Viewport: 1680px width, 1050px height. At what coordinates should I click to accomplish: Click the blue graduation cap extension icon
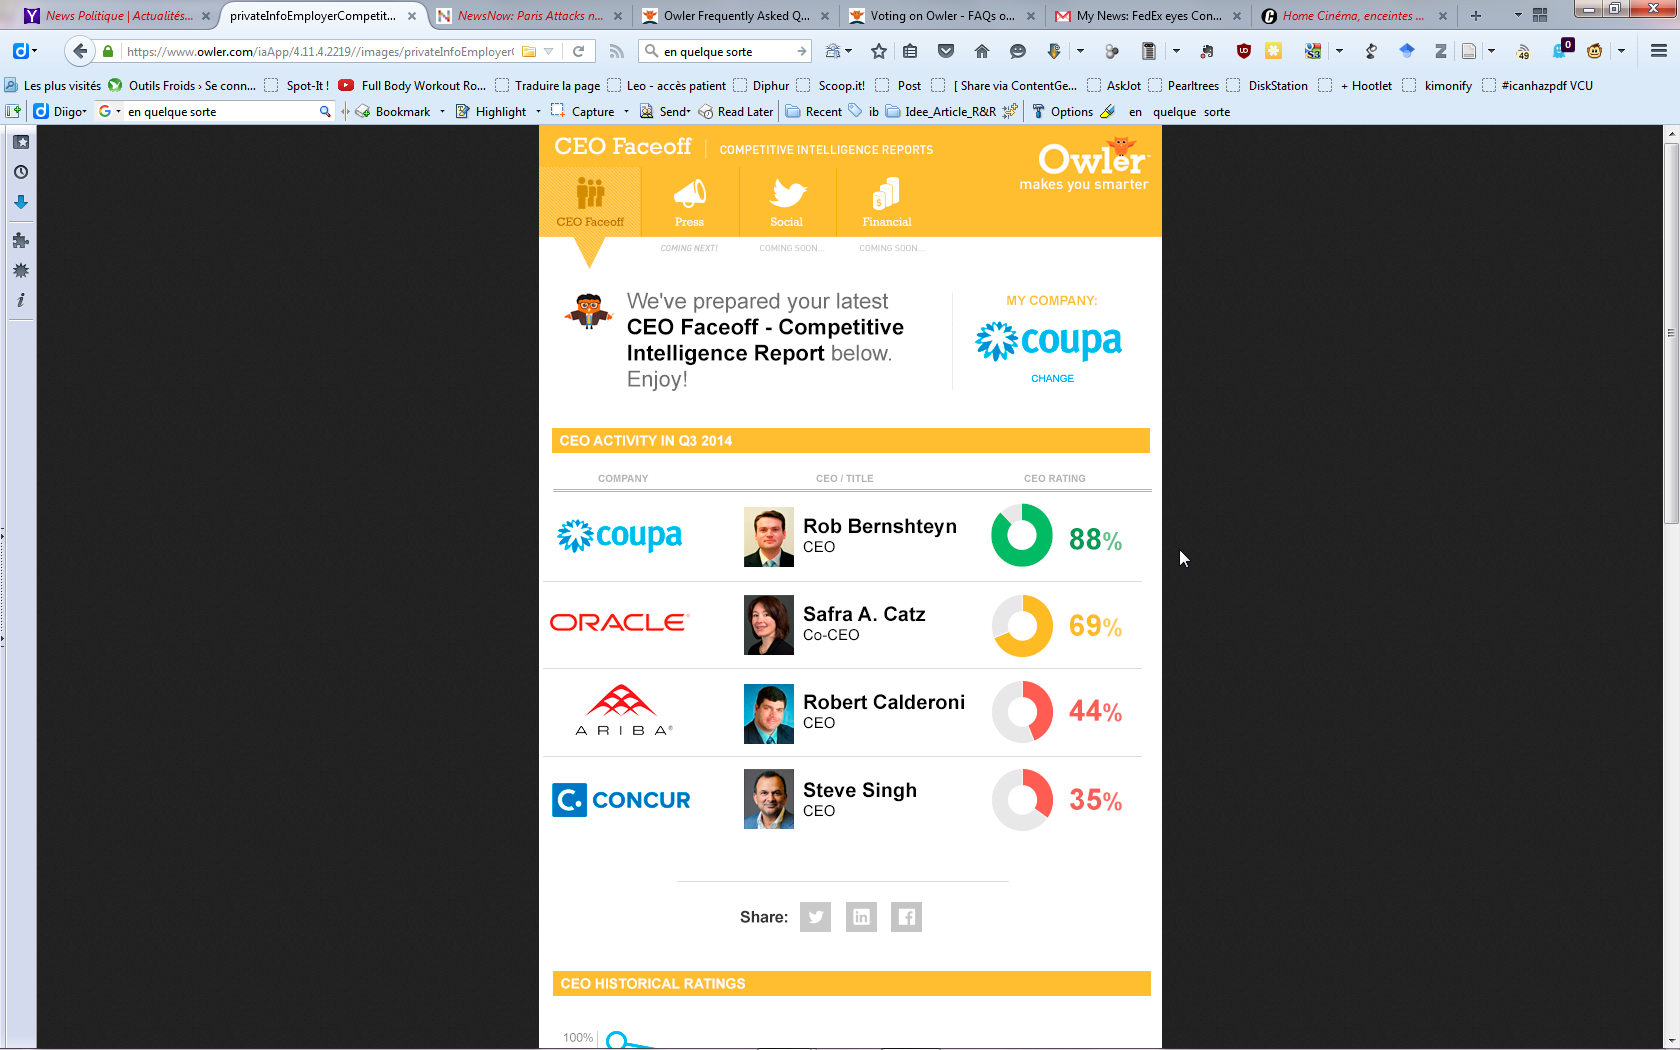pyautogui.click(x=1407, y=51)
